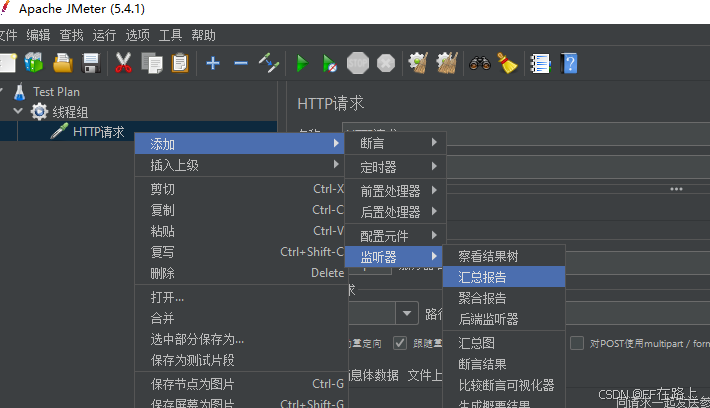Choose 选中部分保存为... menu item

240,339
